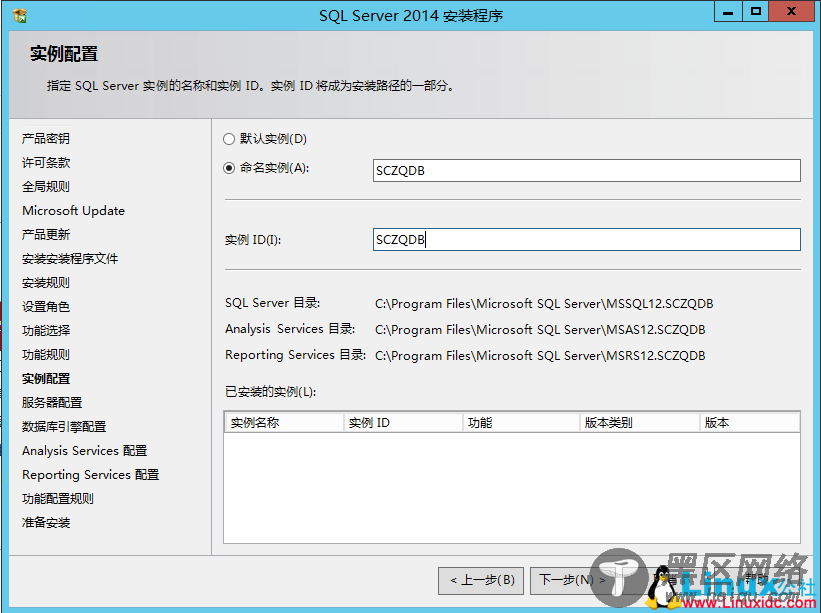Click the 版本类别 column header
Screen dimensions: 821x613
tap(640, 423)
